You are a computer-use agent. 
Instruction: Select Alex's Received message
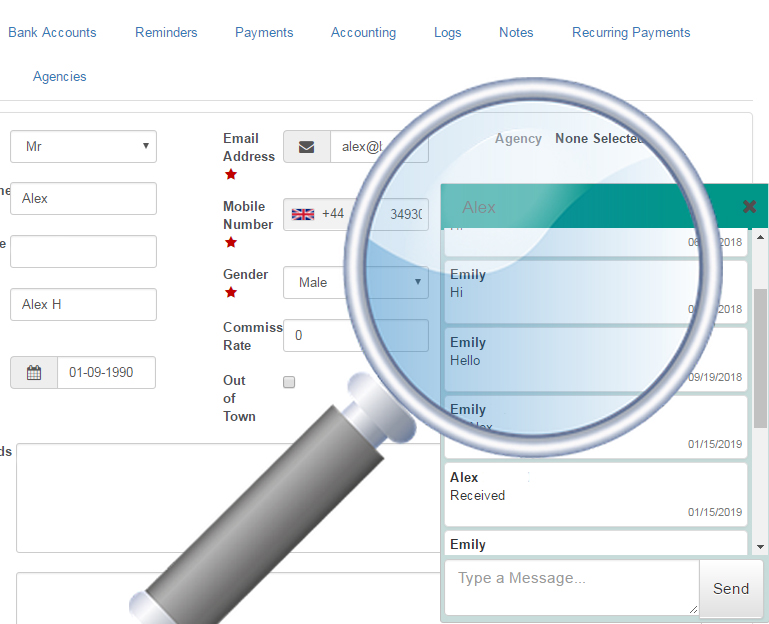pos(595,494)
